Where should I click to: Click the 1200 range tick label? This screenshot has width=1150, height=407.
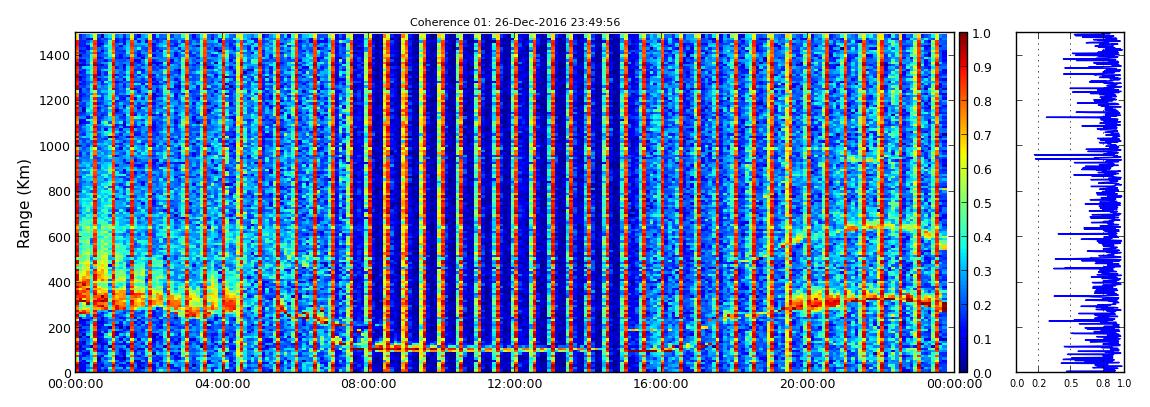54,100
